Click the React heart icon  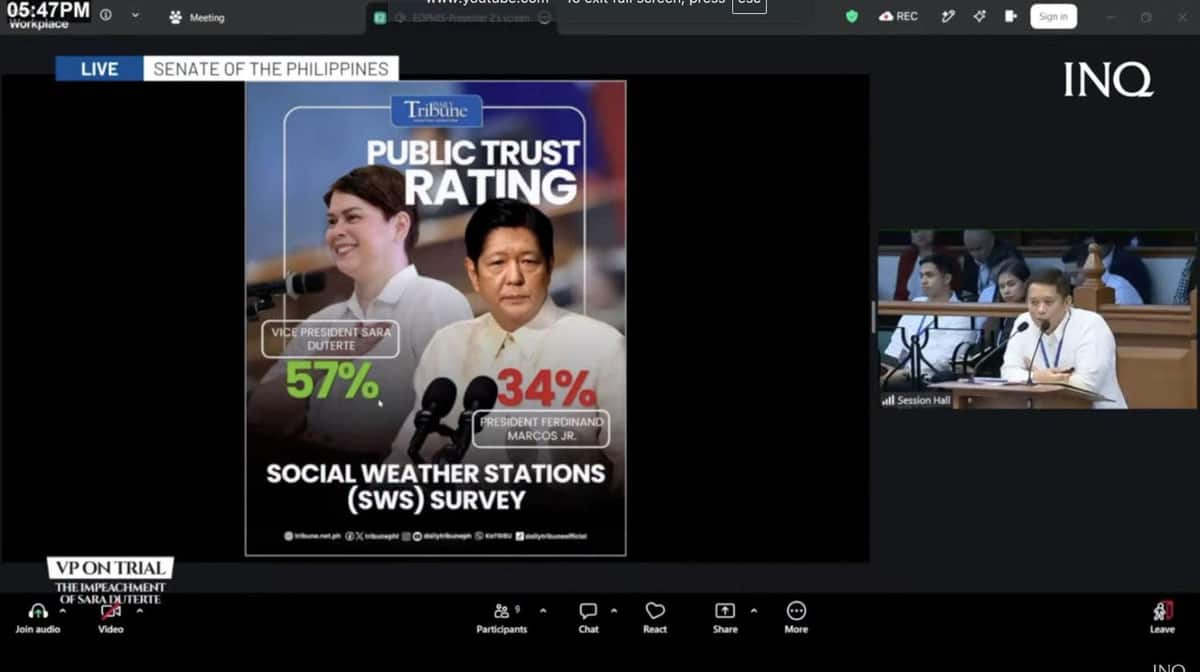point(655,611)
